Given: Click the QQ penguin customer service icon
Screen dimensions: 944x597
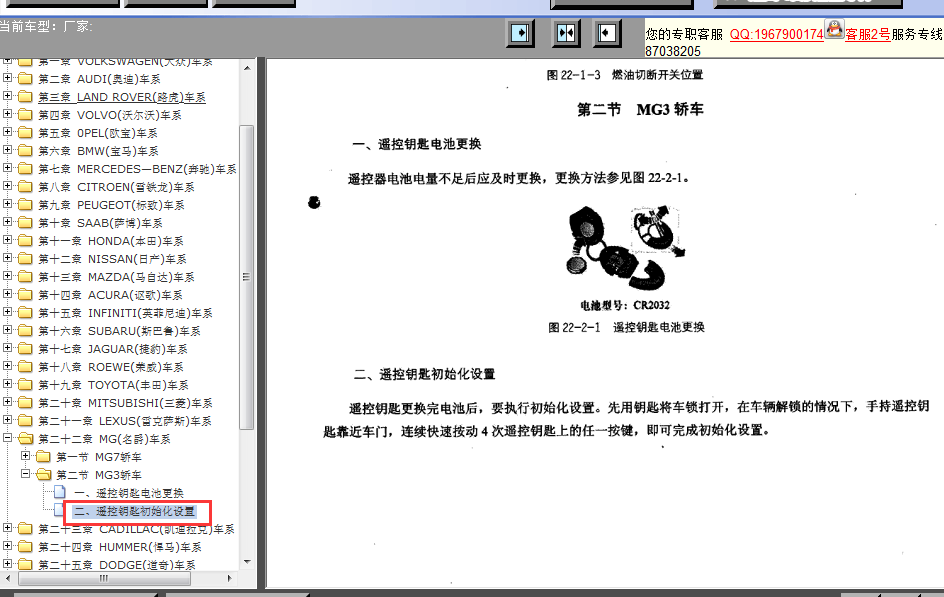Looking at the screenshot, I should click(834, 28).
